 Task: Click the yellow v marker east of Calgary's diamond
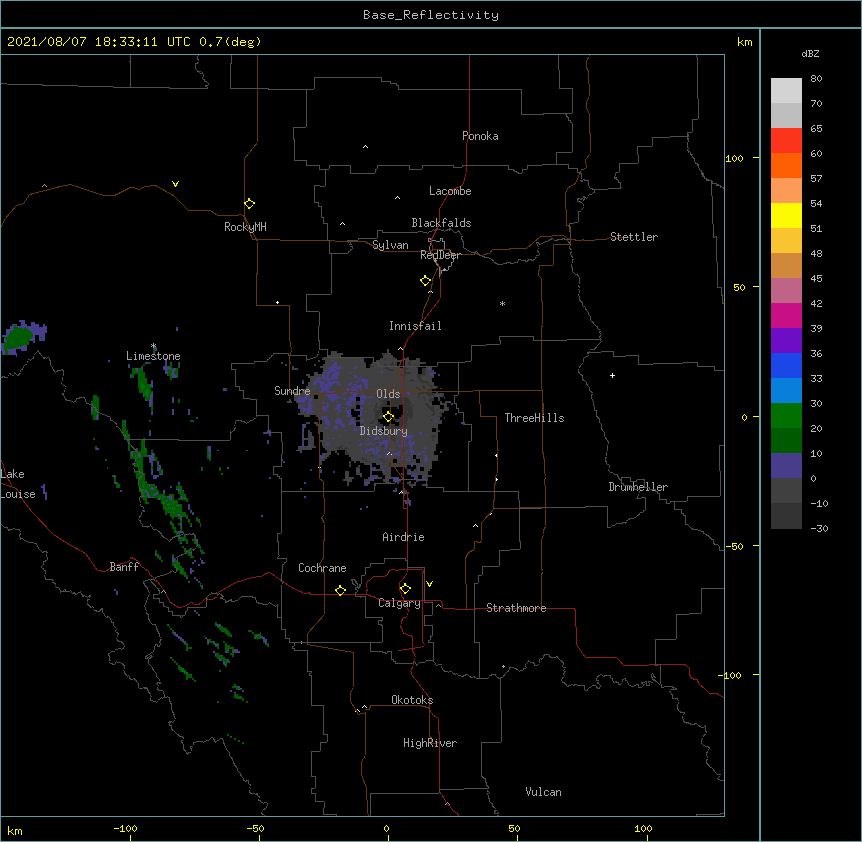[x=429, y=584]
